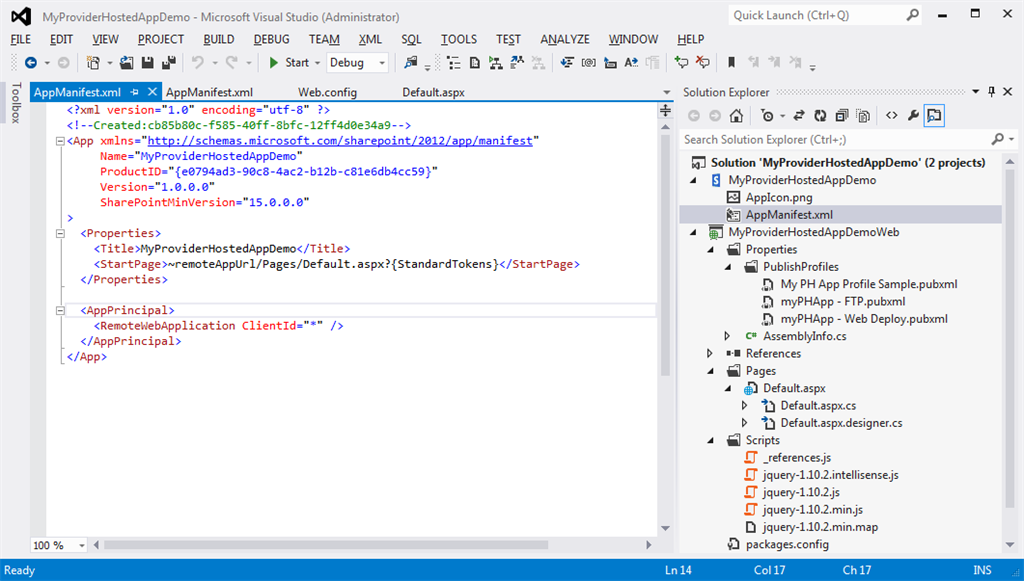1024x581 pixels.
Task: Click the SharePoint manifest schema URL link
Action: coord(342,141)
